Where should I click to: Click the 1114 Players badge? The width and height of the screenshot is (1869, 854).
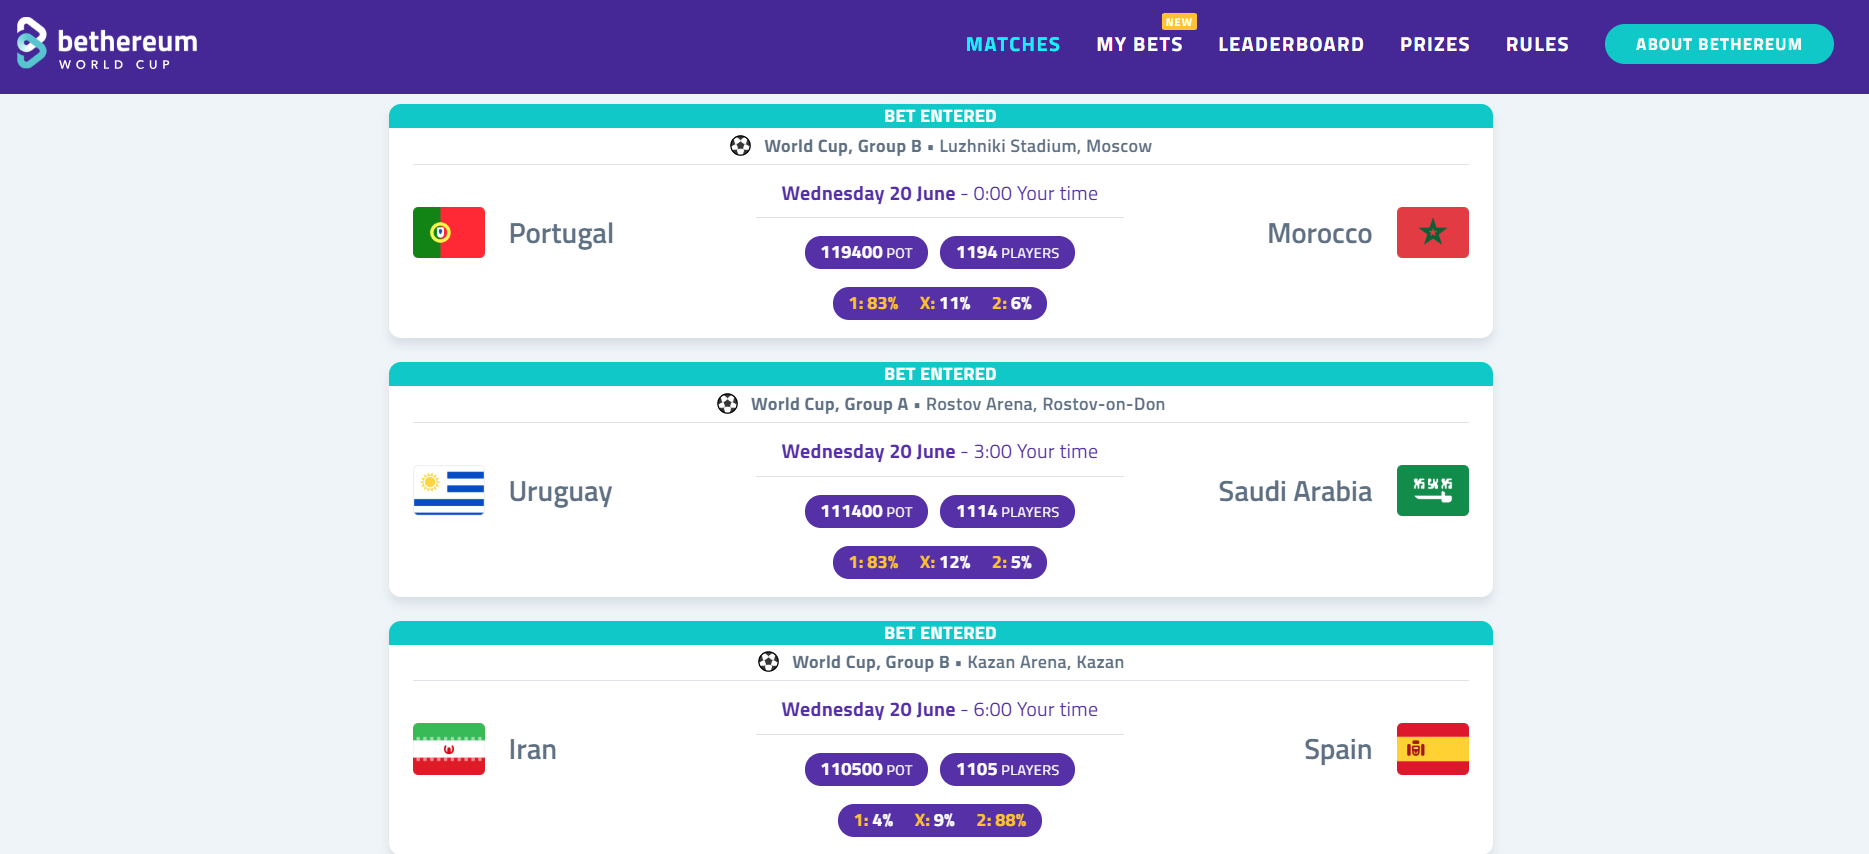pos(1007,512)
